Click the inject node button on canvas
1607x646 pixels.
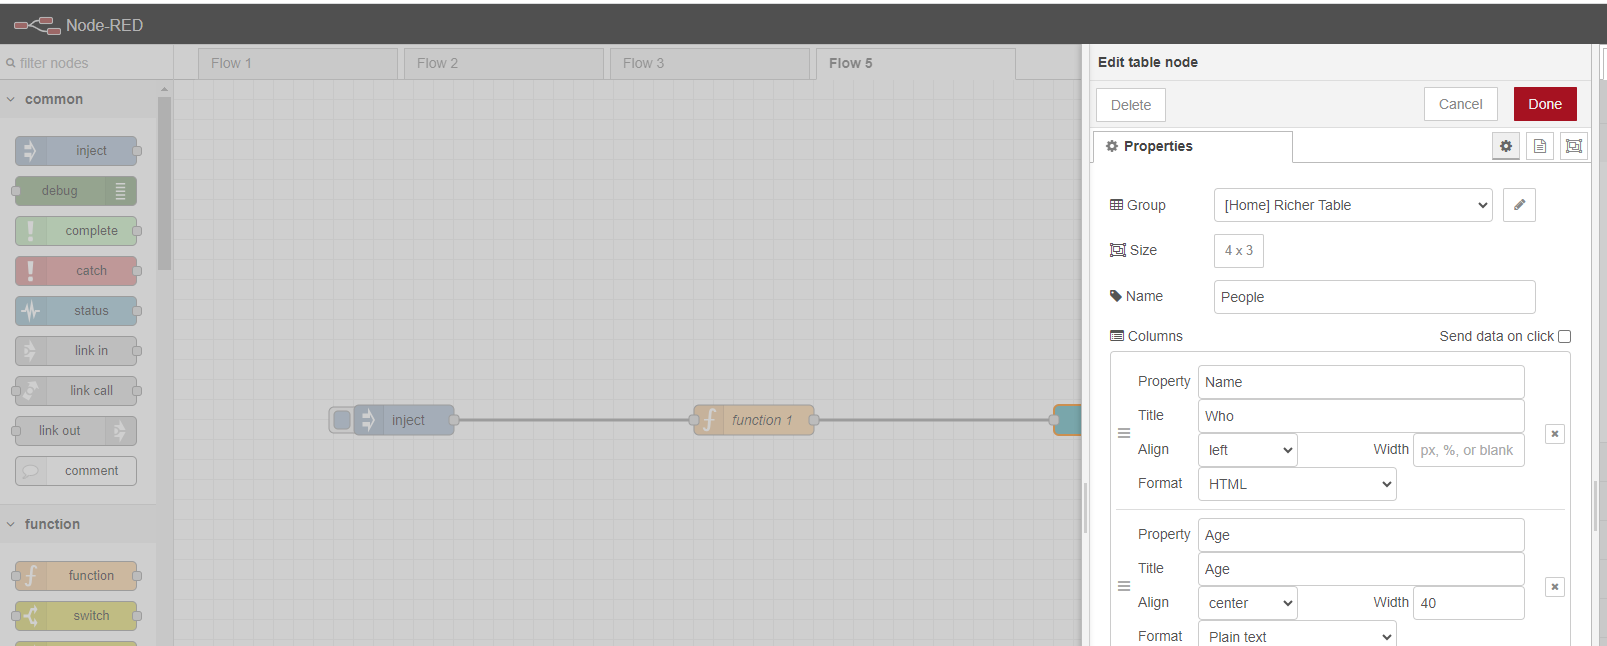click(x=342, y=420)
